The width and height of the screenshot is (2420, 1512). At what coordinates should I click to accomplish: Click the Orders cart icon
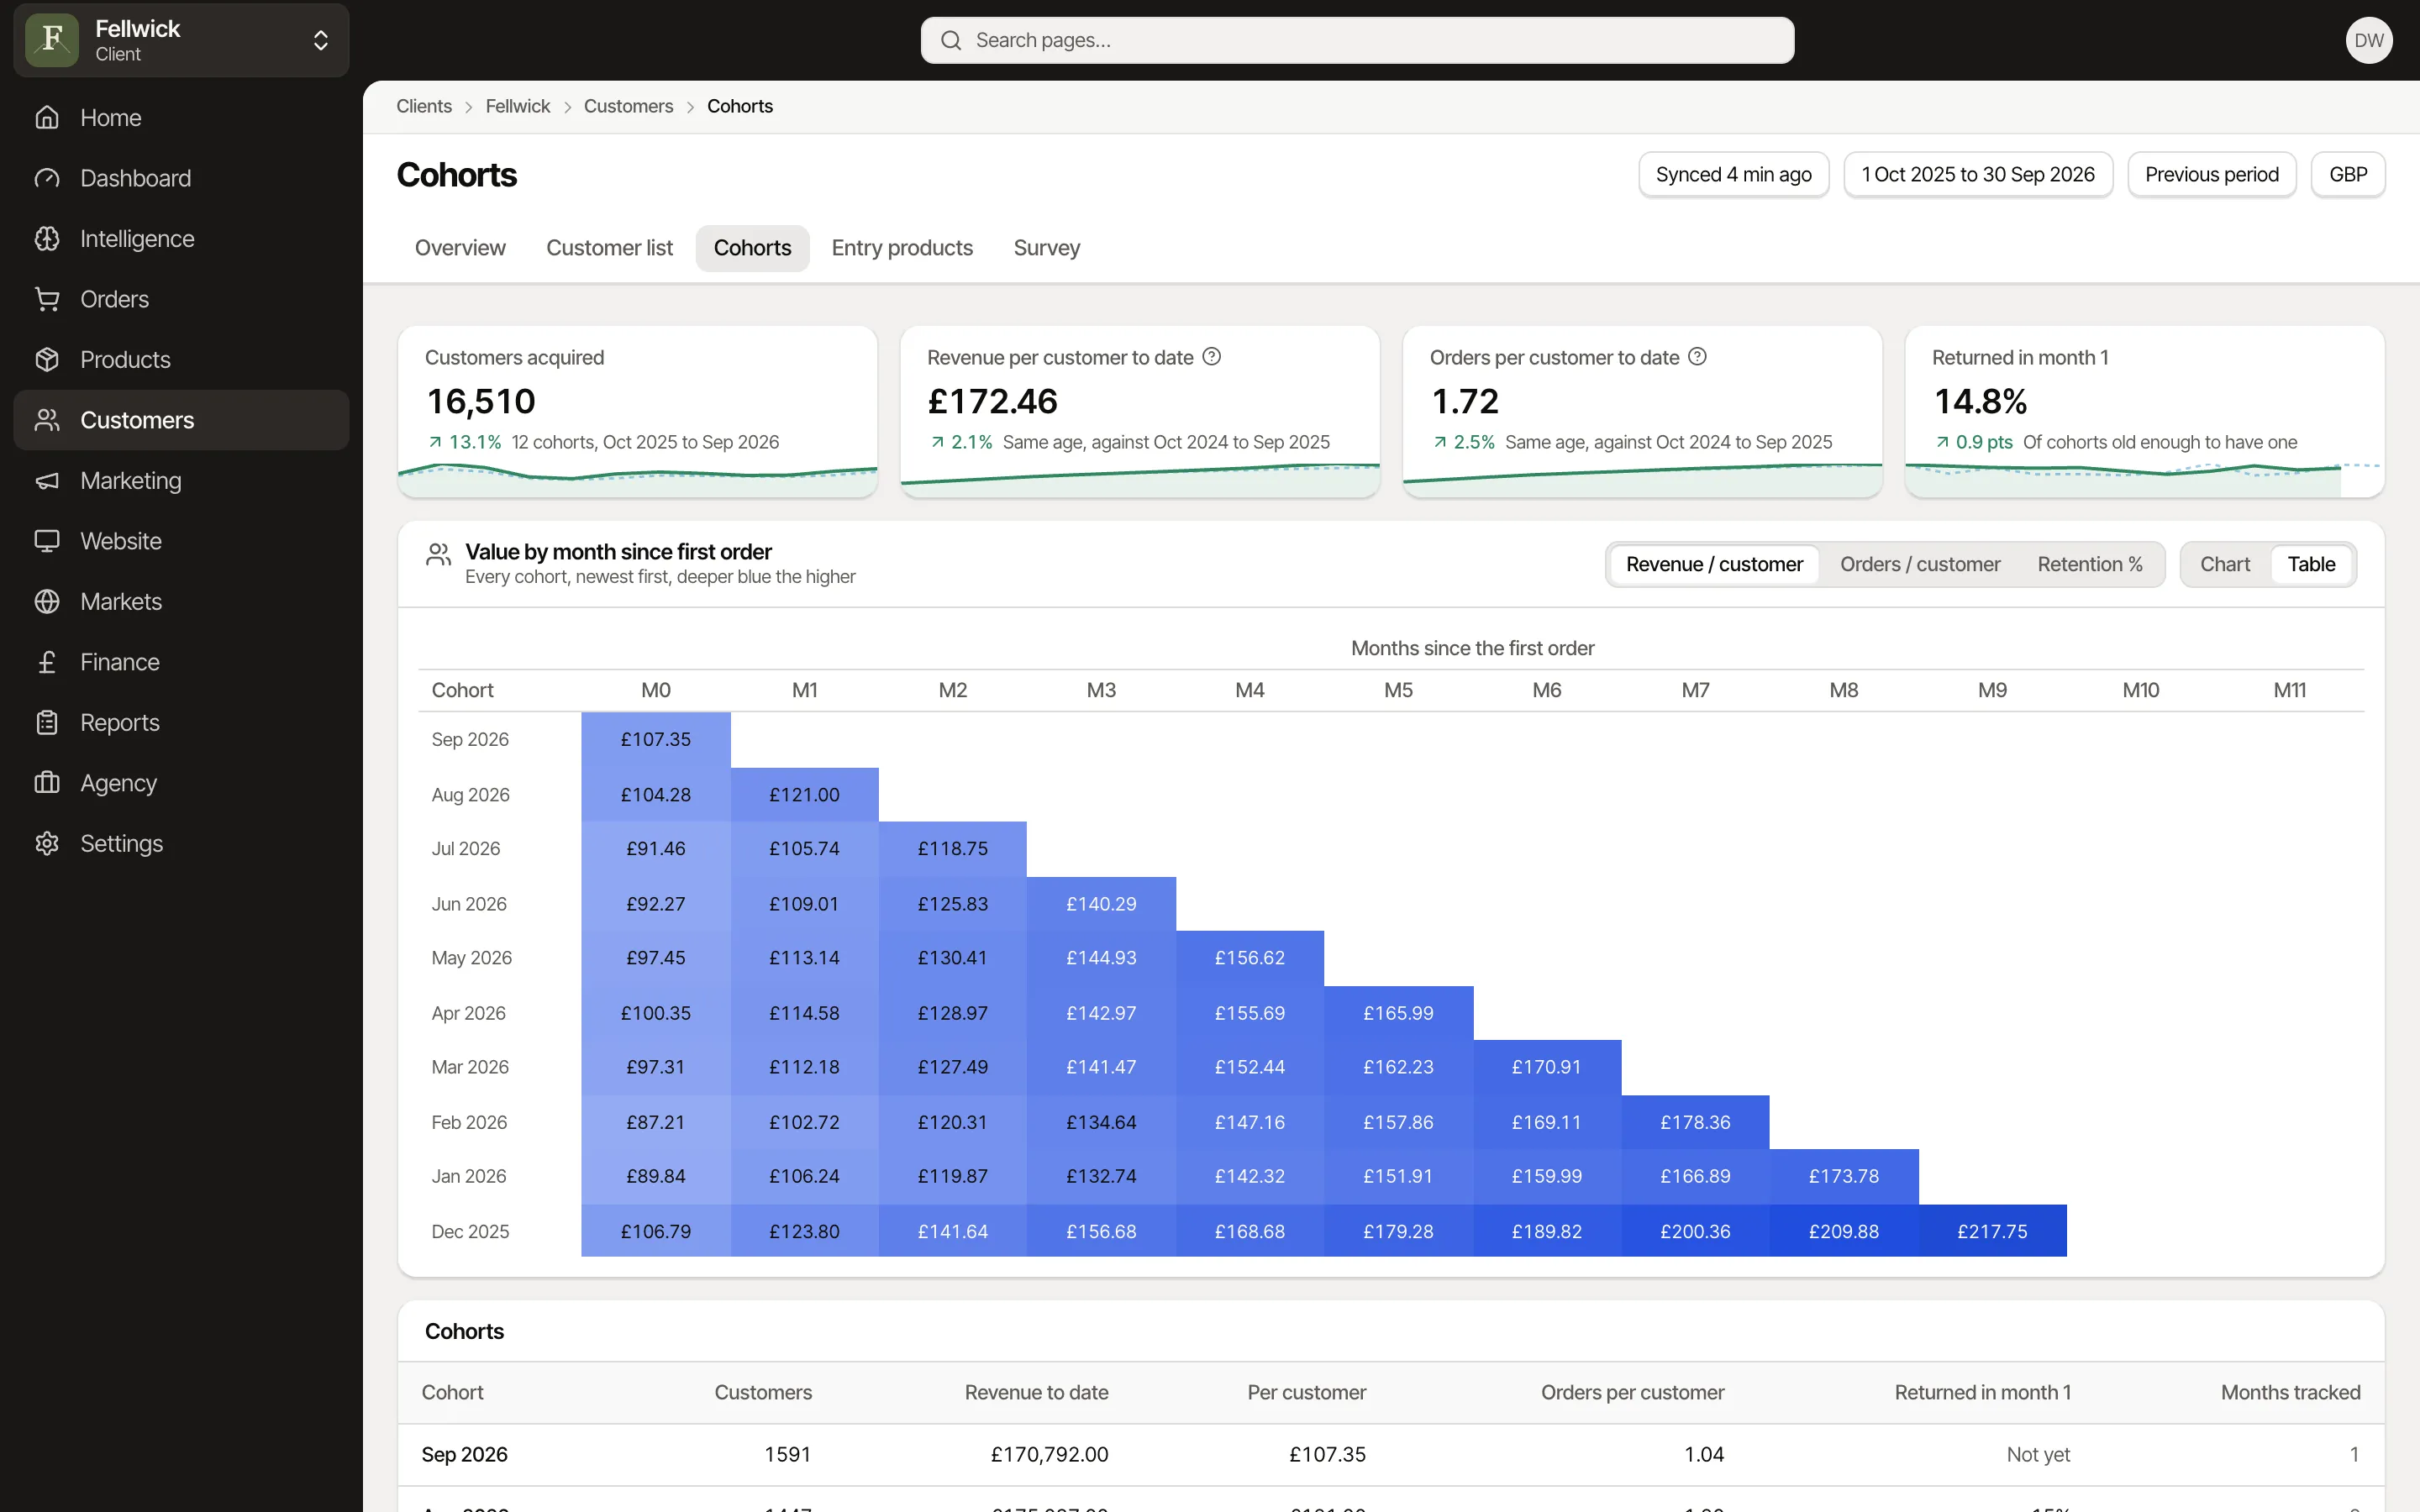click(x=47, y=299)
